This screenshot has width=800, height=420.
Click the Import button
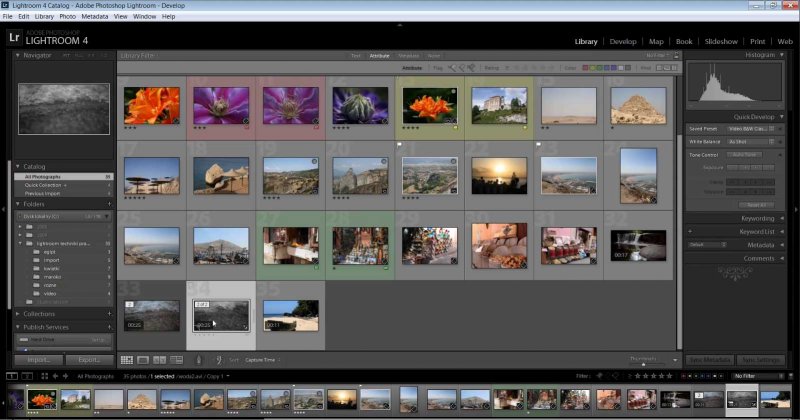coord(39,360)
